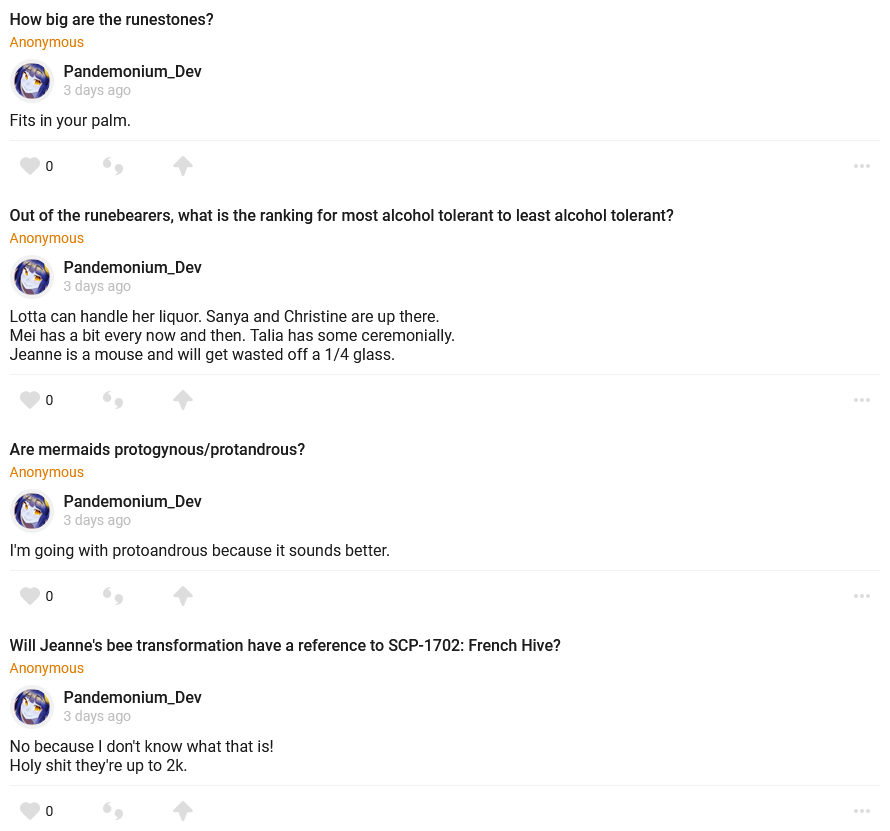Open the question 'How big are the runestones?'
The height and width of the screenshot is (831, 890).
111,20
